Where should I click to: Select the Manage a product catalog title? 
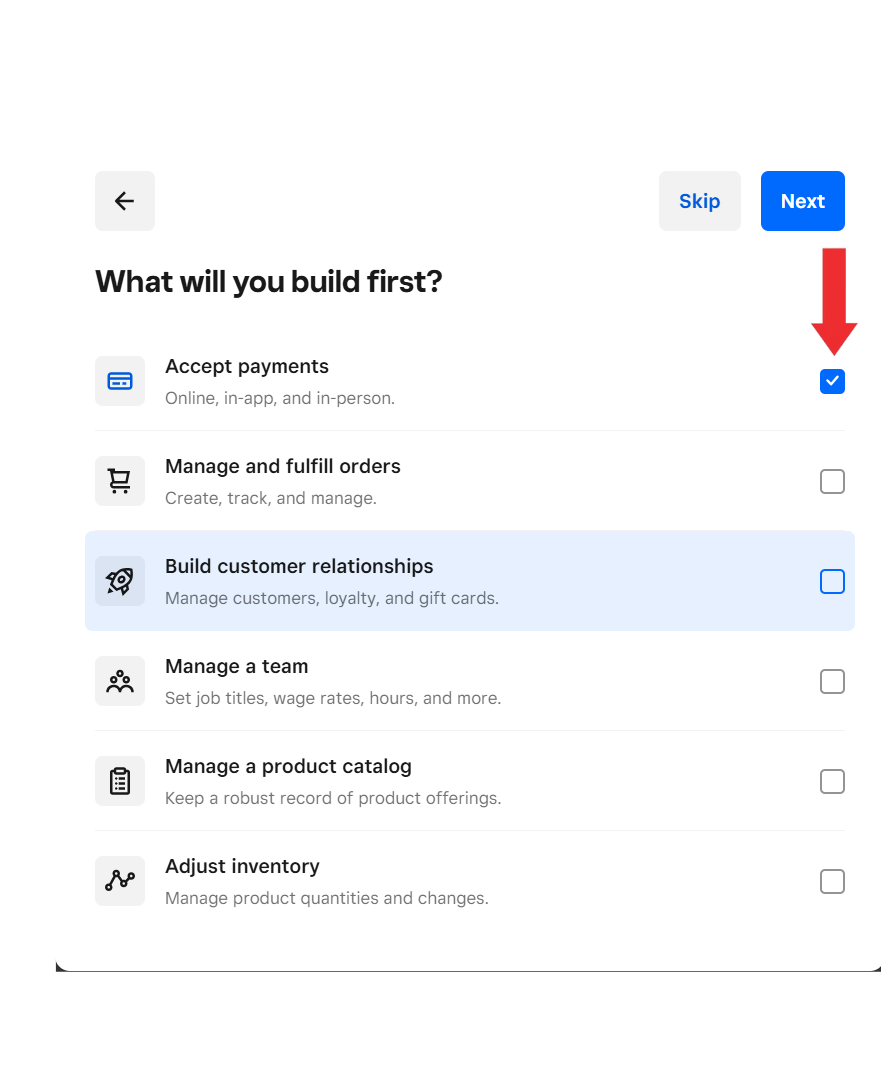(x=288, y=767)
